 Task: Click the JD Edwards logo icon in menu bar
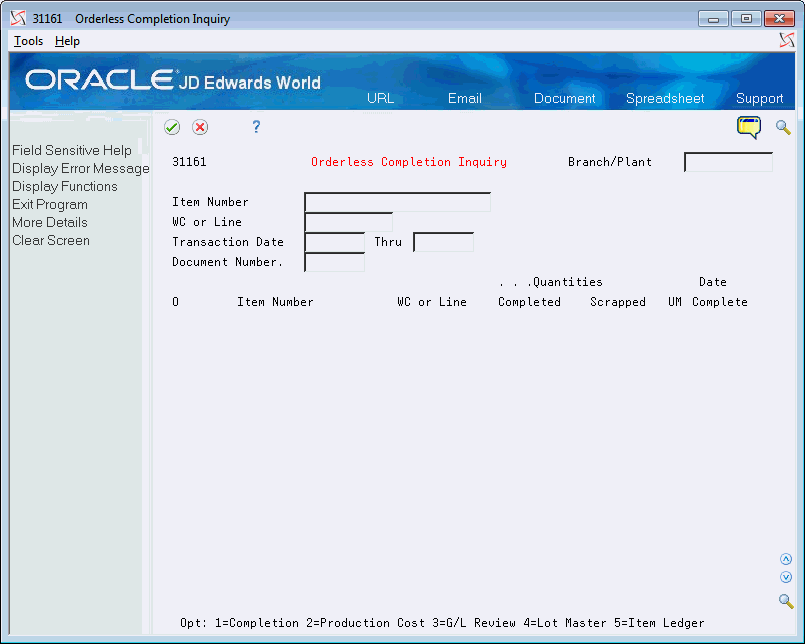(x=787, y=40)
